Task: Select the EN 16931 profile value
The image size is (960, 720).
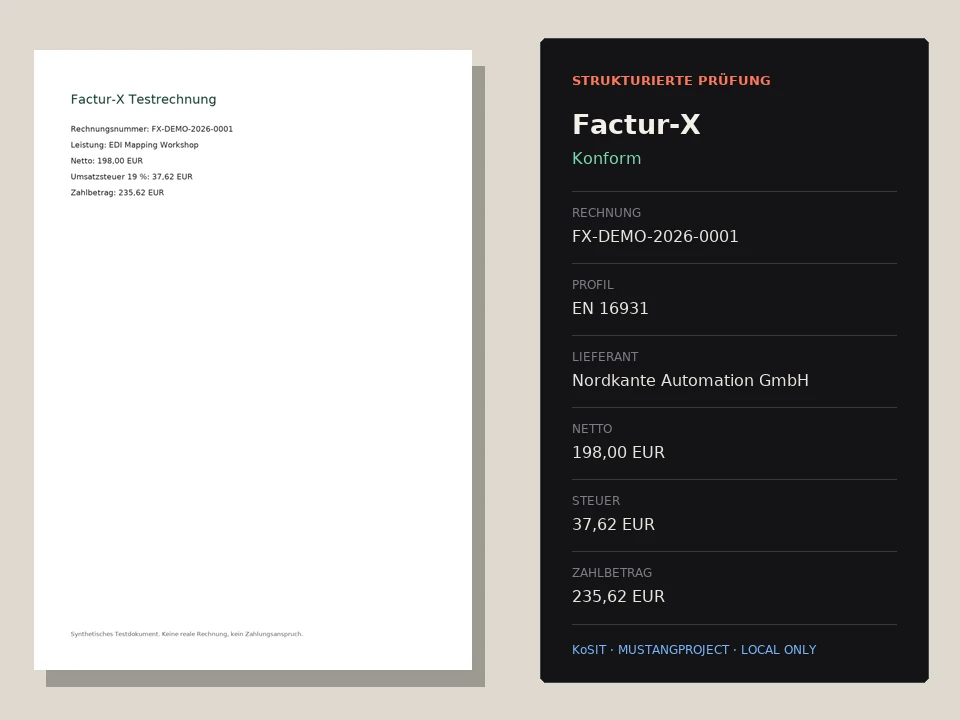Action: [610, 309]
